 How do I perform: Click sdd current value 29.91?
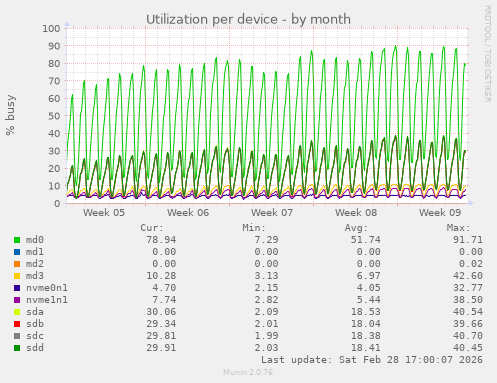click(161, 348)
